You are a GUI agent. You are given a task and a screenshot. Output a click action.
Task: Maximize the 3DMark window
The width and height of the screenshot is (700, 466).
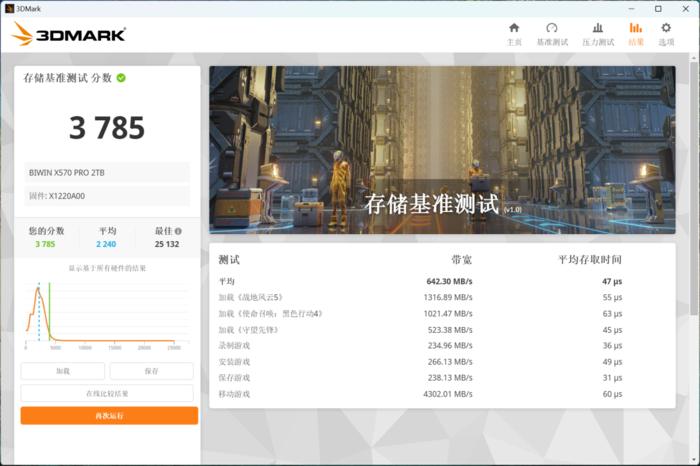(658, 8)
